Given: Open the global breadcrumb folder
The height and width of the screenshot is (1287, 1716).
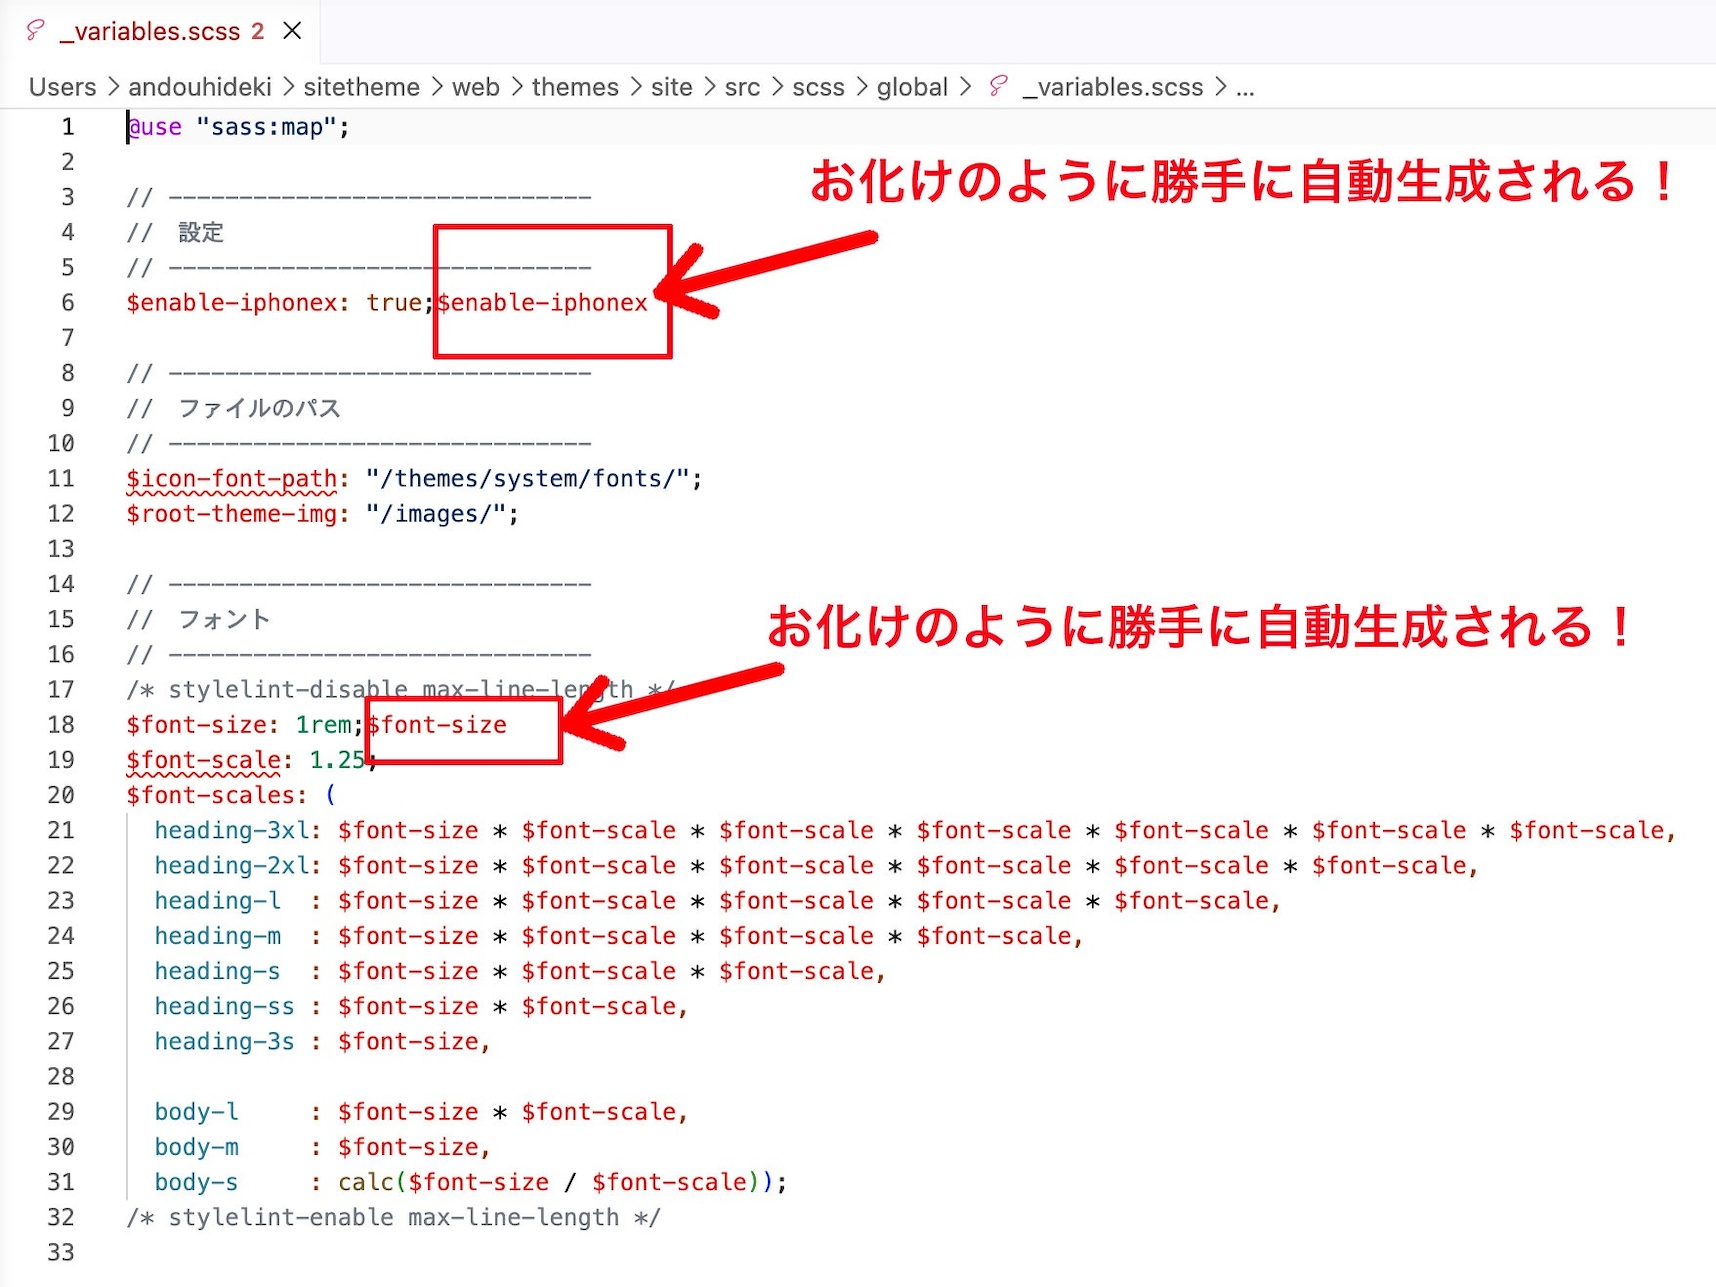Looking at the screenshot, I should click(x=911, y=88).
